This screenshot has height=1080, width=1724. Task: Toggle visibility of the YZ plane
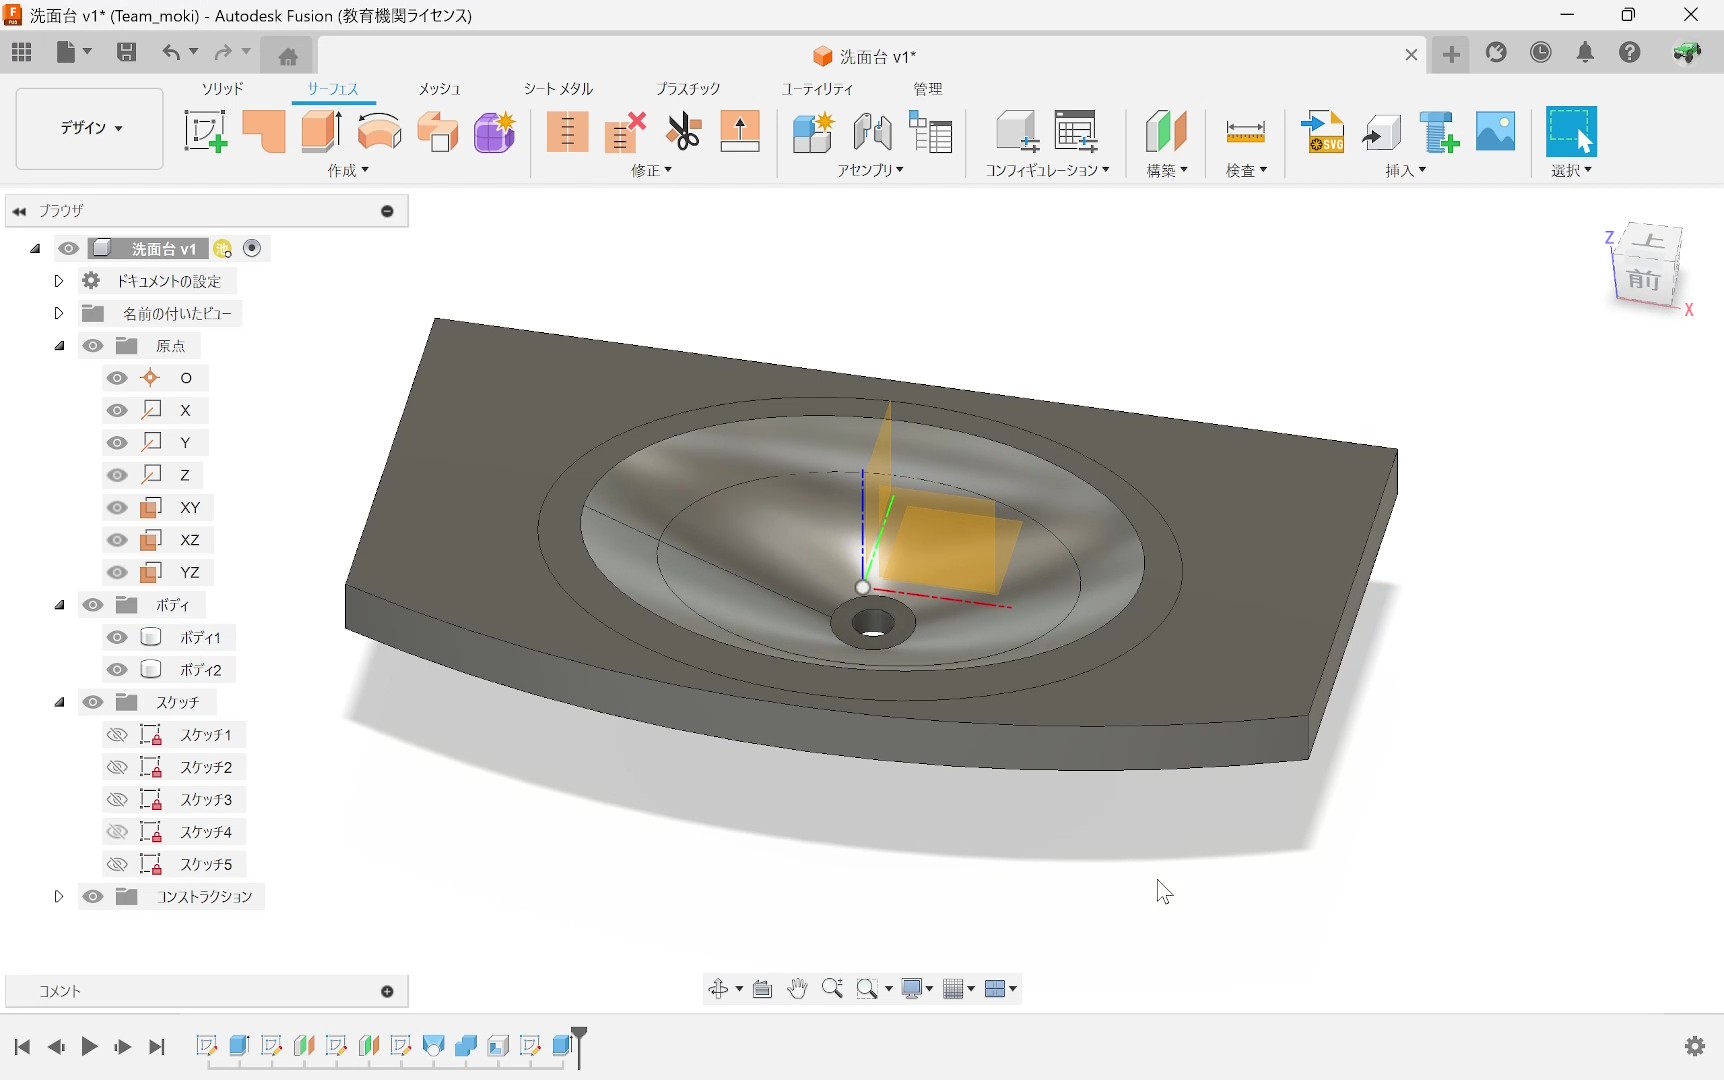point(117,573)
